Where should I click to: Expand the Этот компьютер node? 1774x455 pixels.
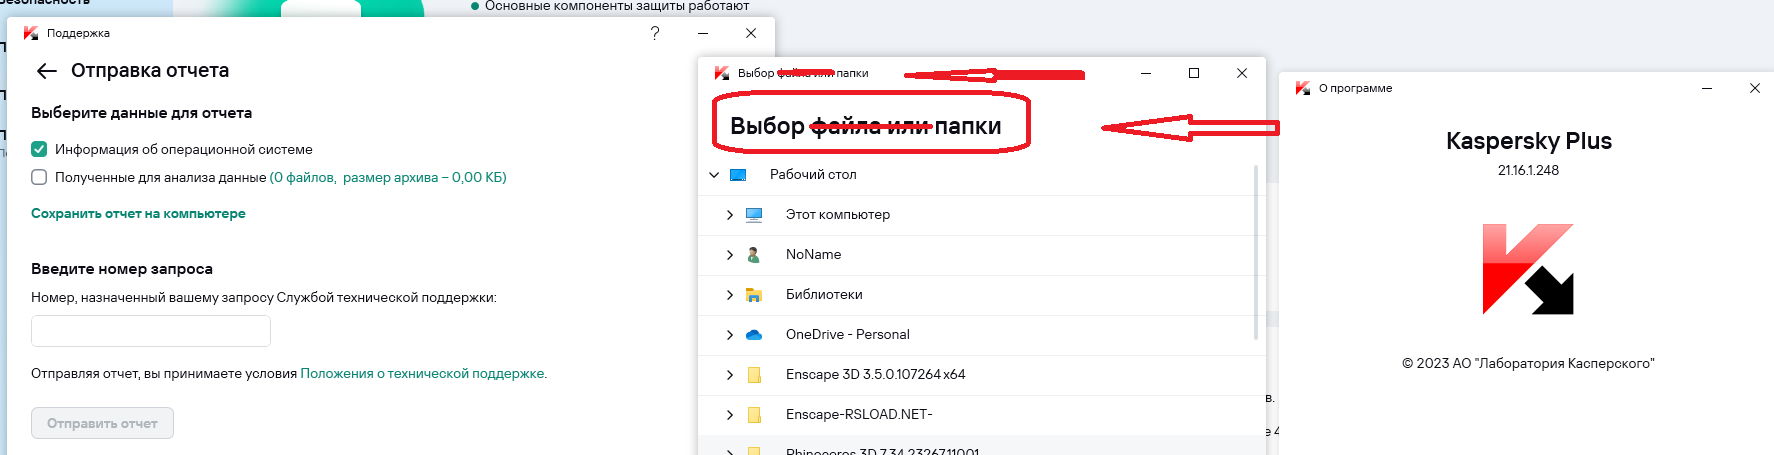[730, 215]
